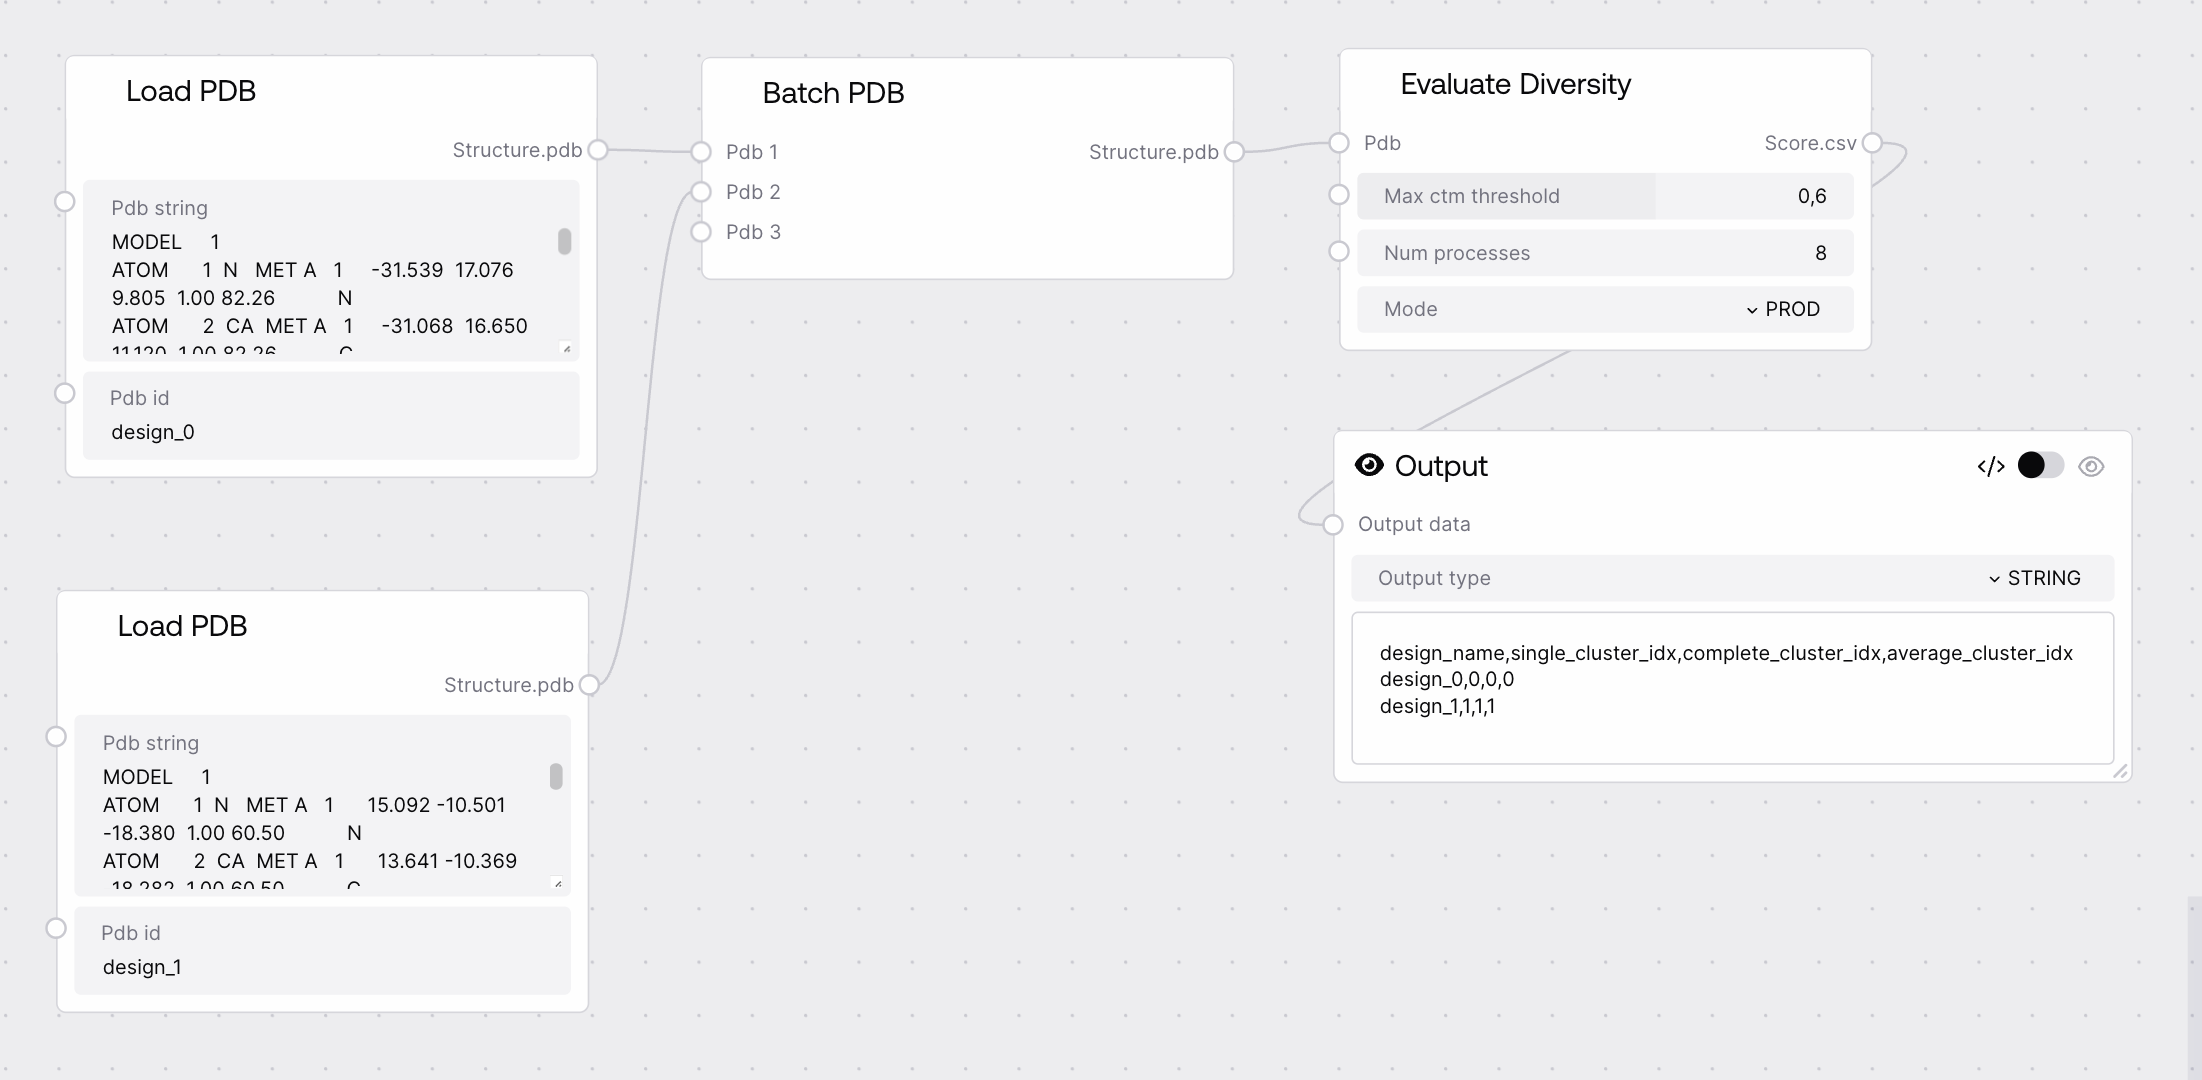2202x1080 pixels.
Task: Grab the Output text box's resize handle
Action: pos(2120,771)
